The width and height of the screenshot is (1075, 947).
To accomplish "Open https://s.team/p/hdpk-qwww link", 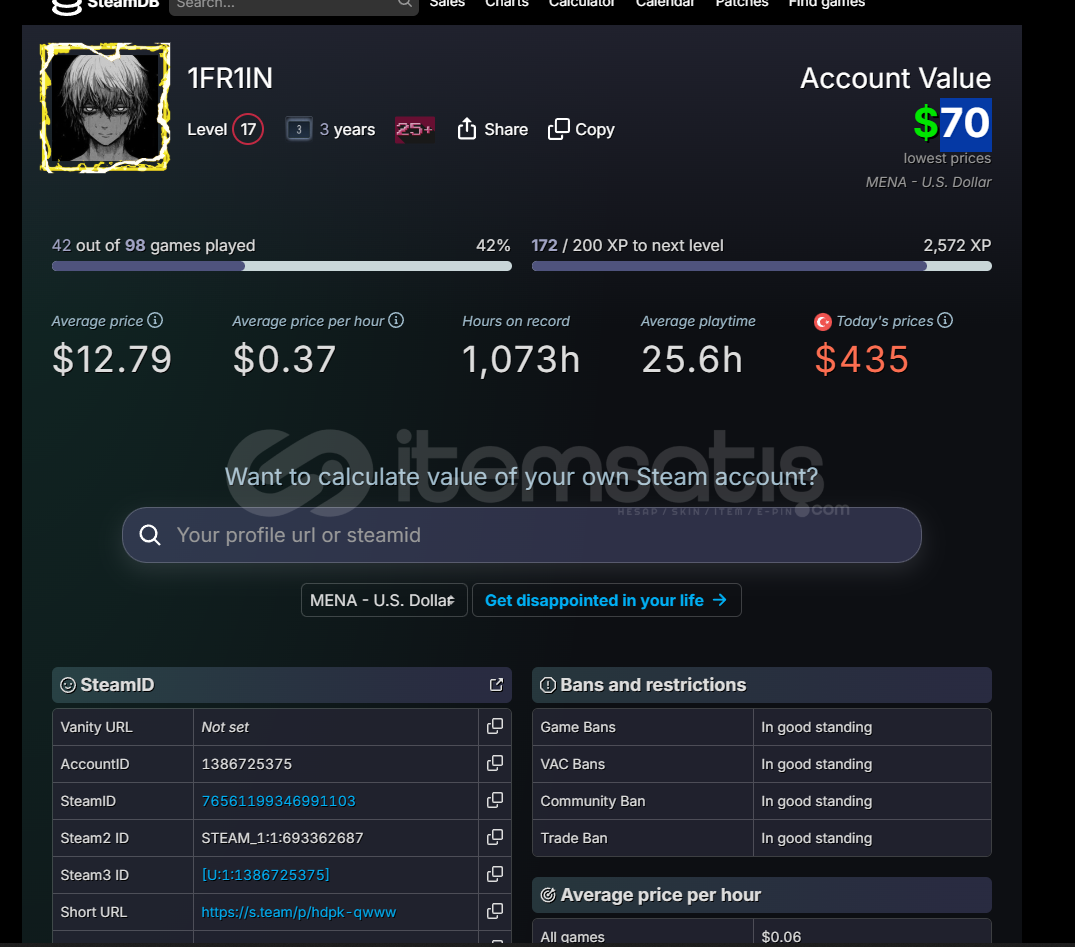I will point(298,912).
